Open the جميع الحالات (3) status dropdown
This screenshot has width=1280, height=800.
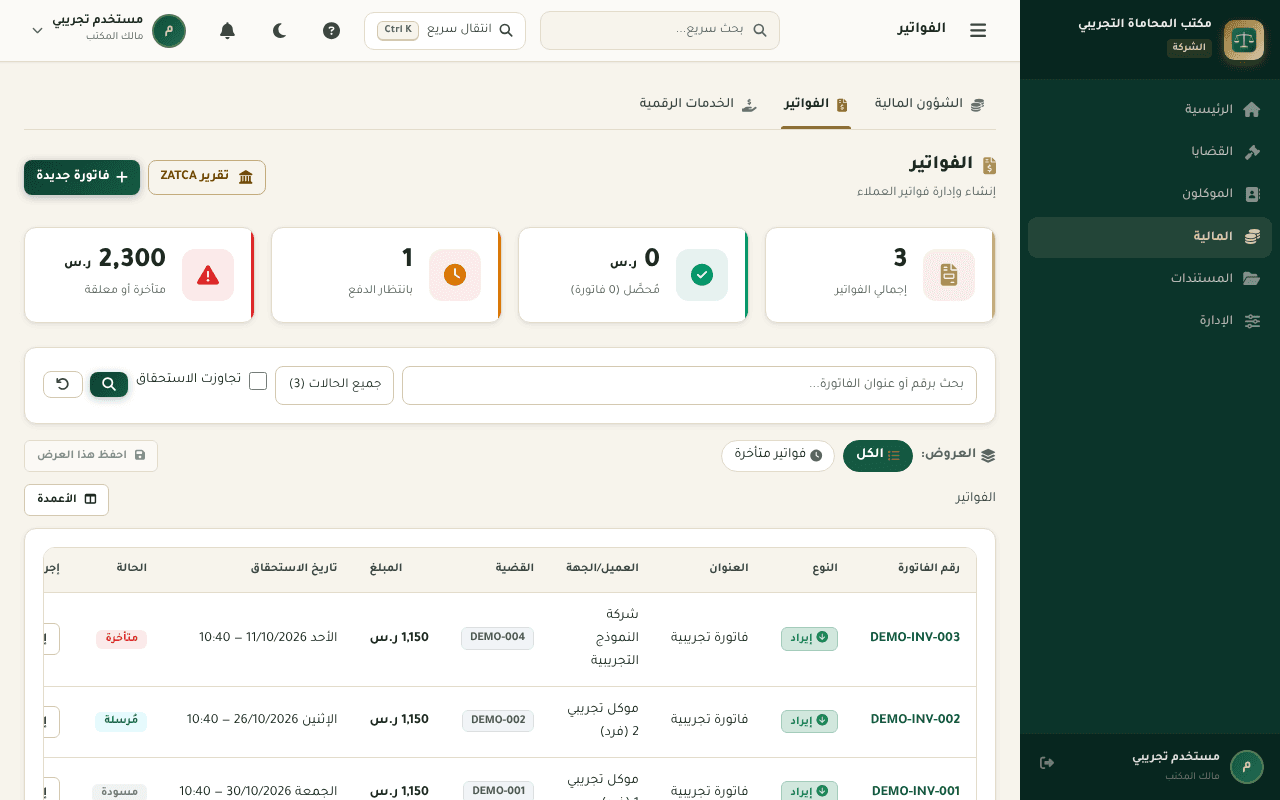pos(334,385)
